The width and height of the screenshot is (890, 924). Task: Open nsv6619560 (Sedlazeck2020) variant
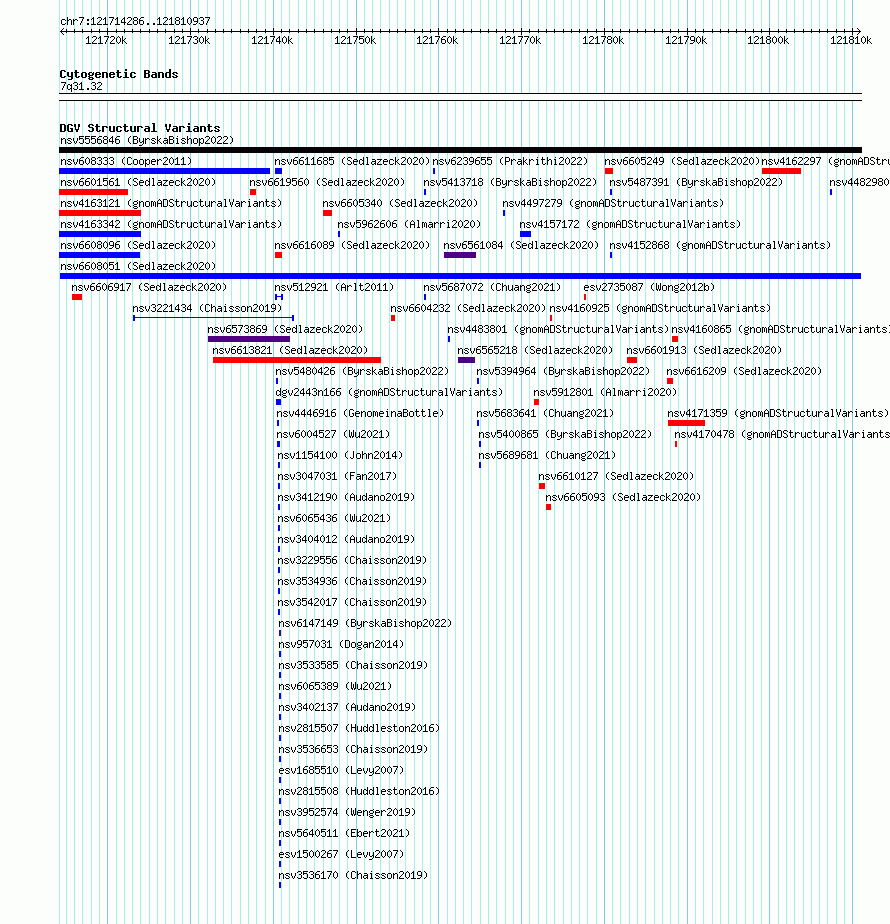click(x=327, y=183)
